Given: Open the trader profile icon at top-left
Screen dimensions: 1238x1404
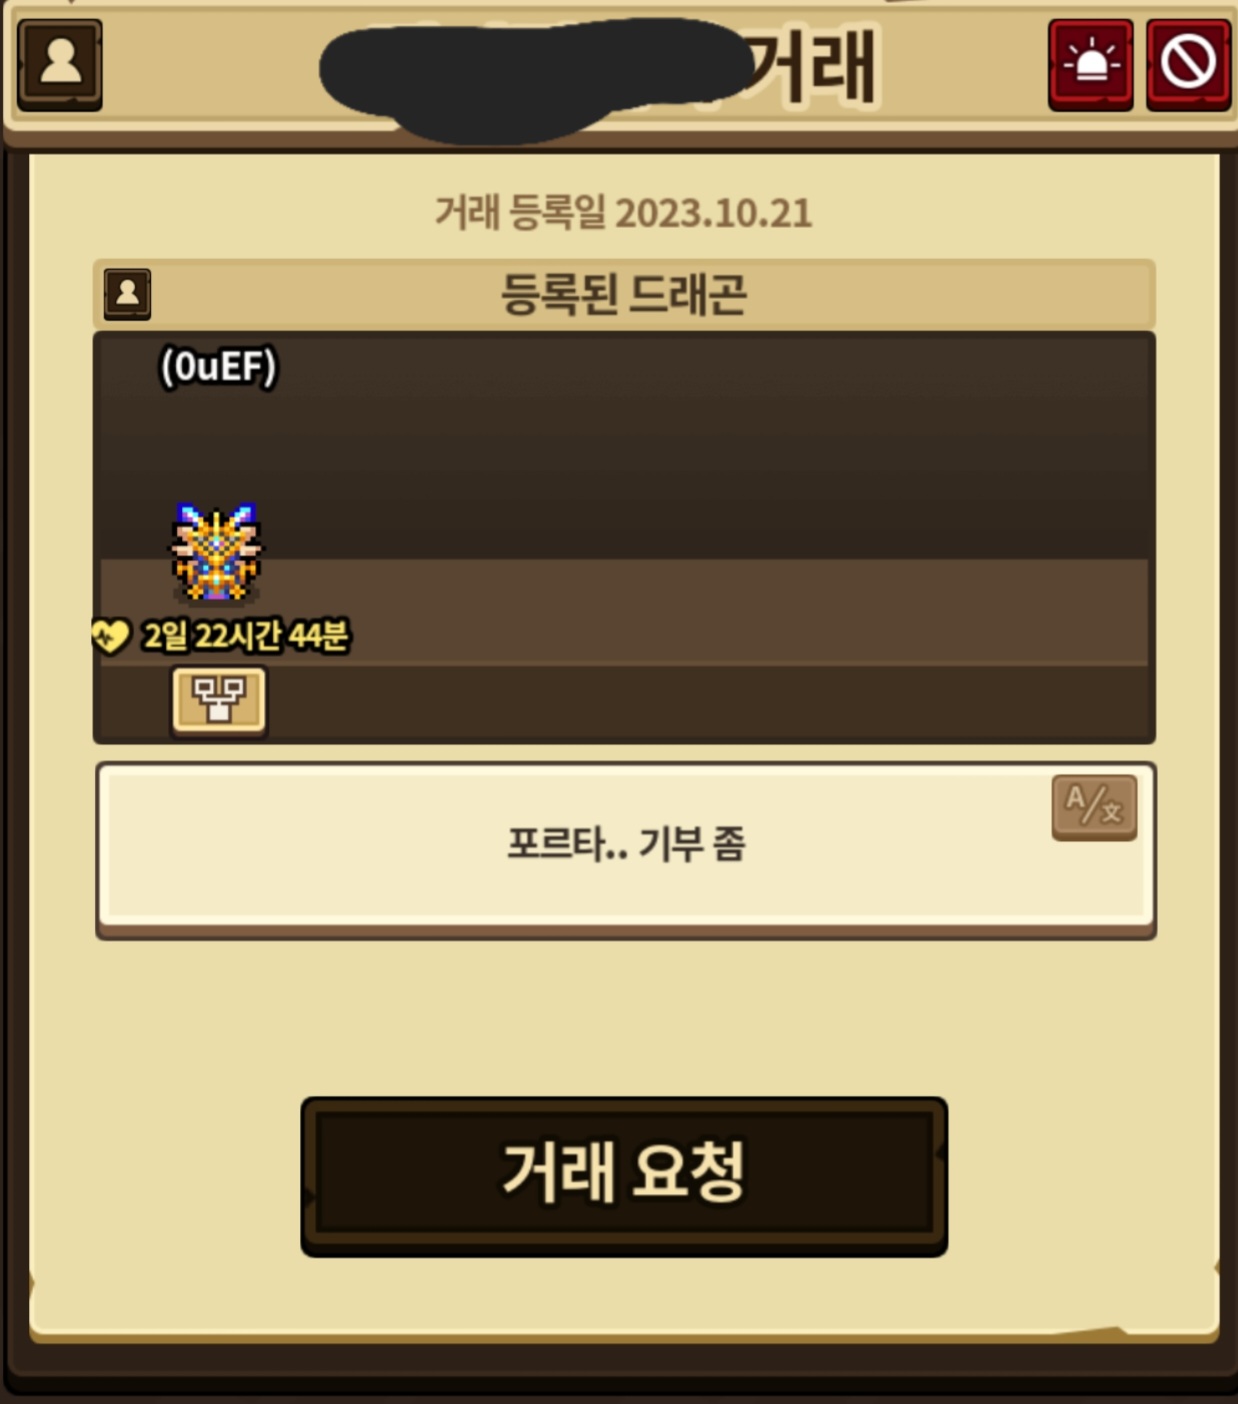Looking at the screenshot, I should [x=60, y=64].
